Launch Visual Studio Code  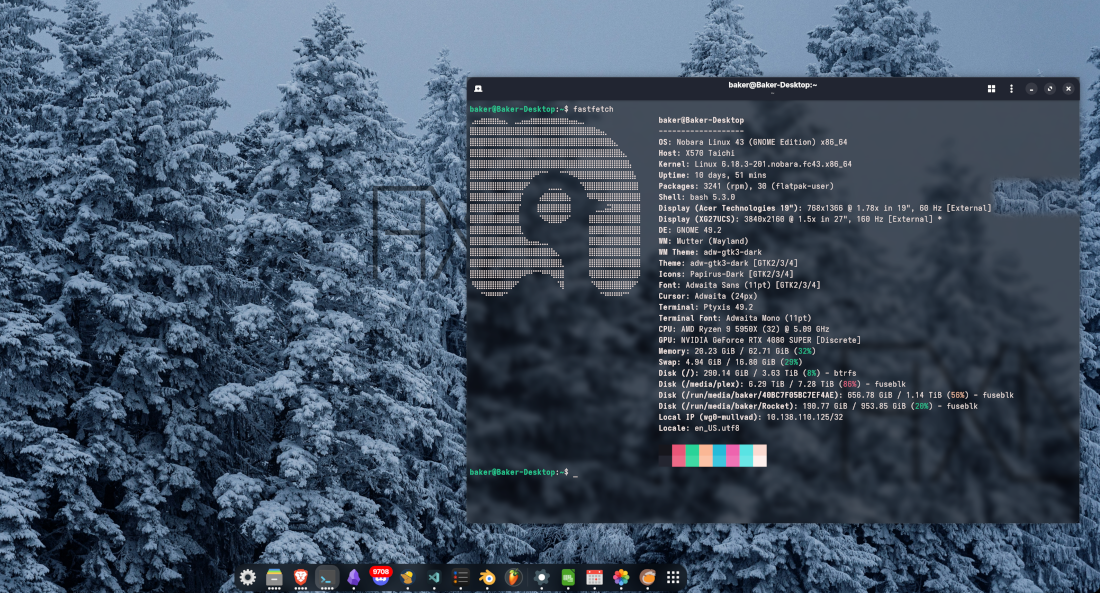434,577
